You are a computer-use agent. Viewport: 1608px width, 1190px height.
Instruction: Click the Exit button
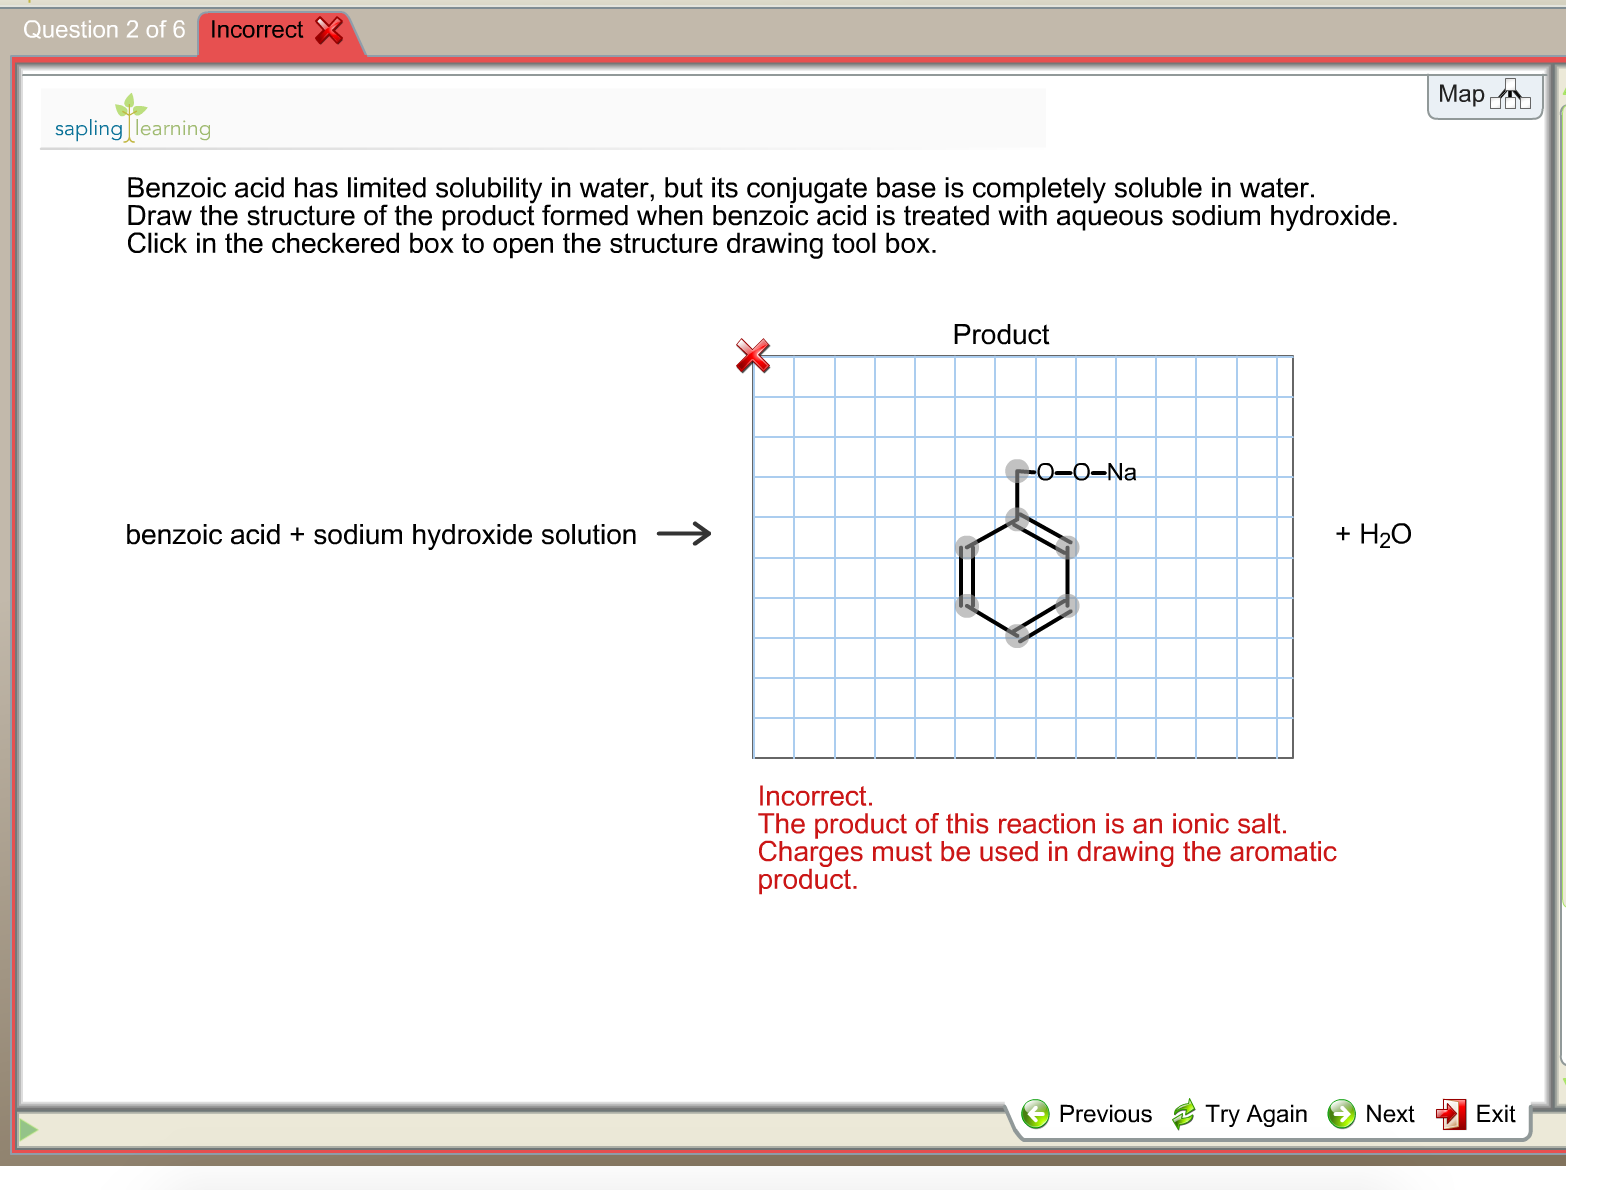(x=1476, y=1114)
